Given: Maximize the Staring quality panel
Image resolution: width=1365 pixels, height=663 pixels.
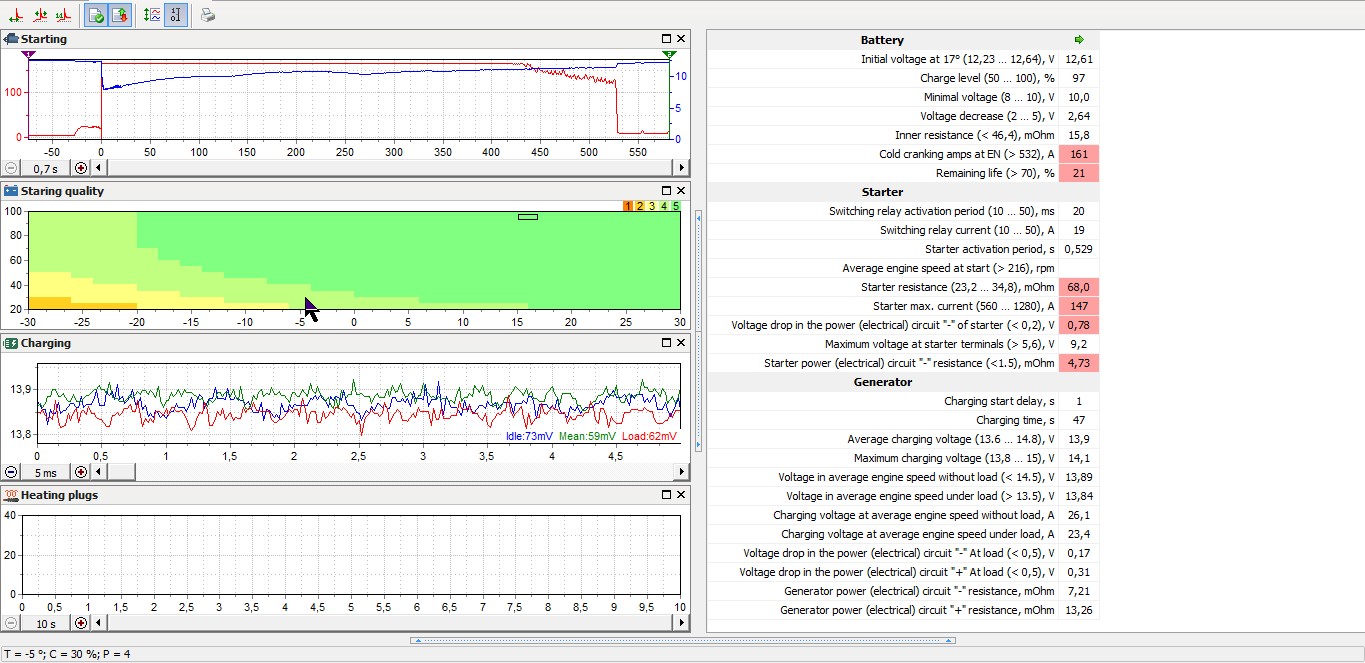Looking at the screenshot, I should point(667,191).
